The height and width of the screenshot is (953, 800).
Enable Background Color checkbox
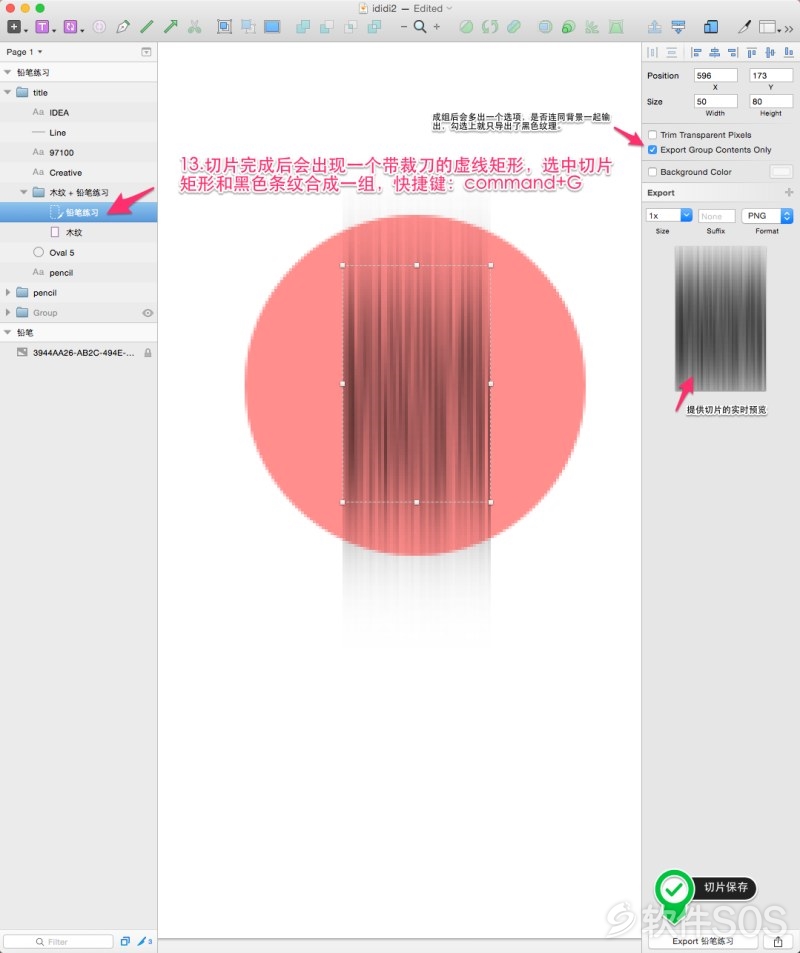652,172
